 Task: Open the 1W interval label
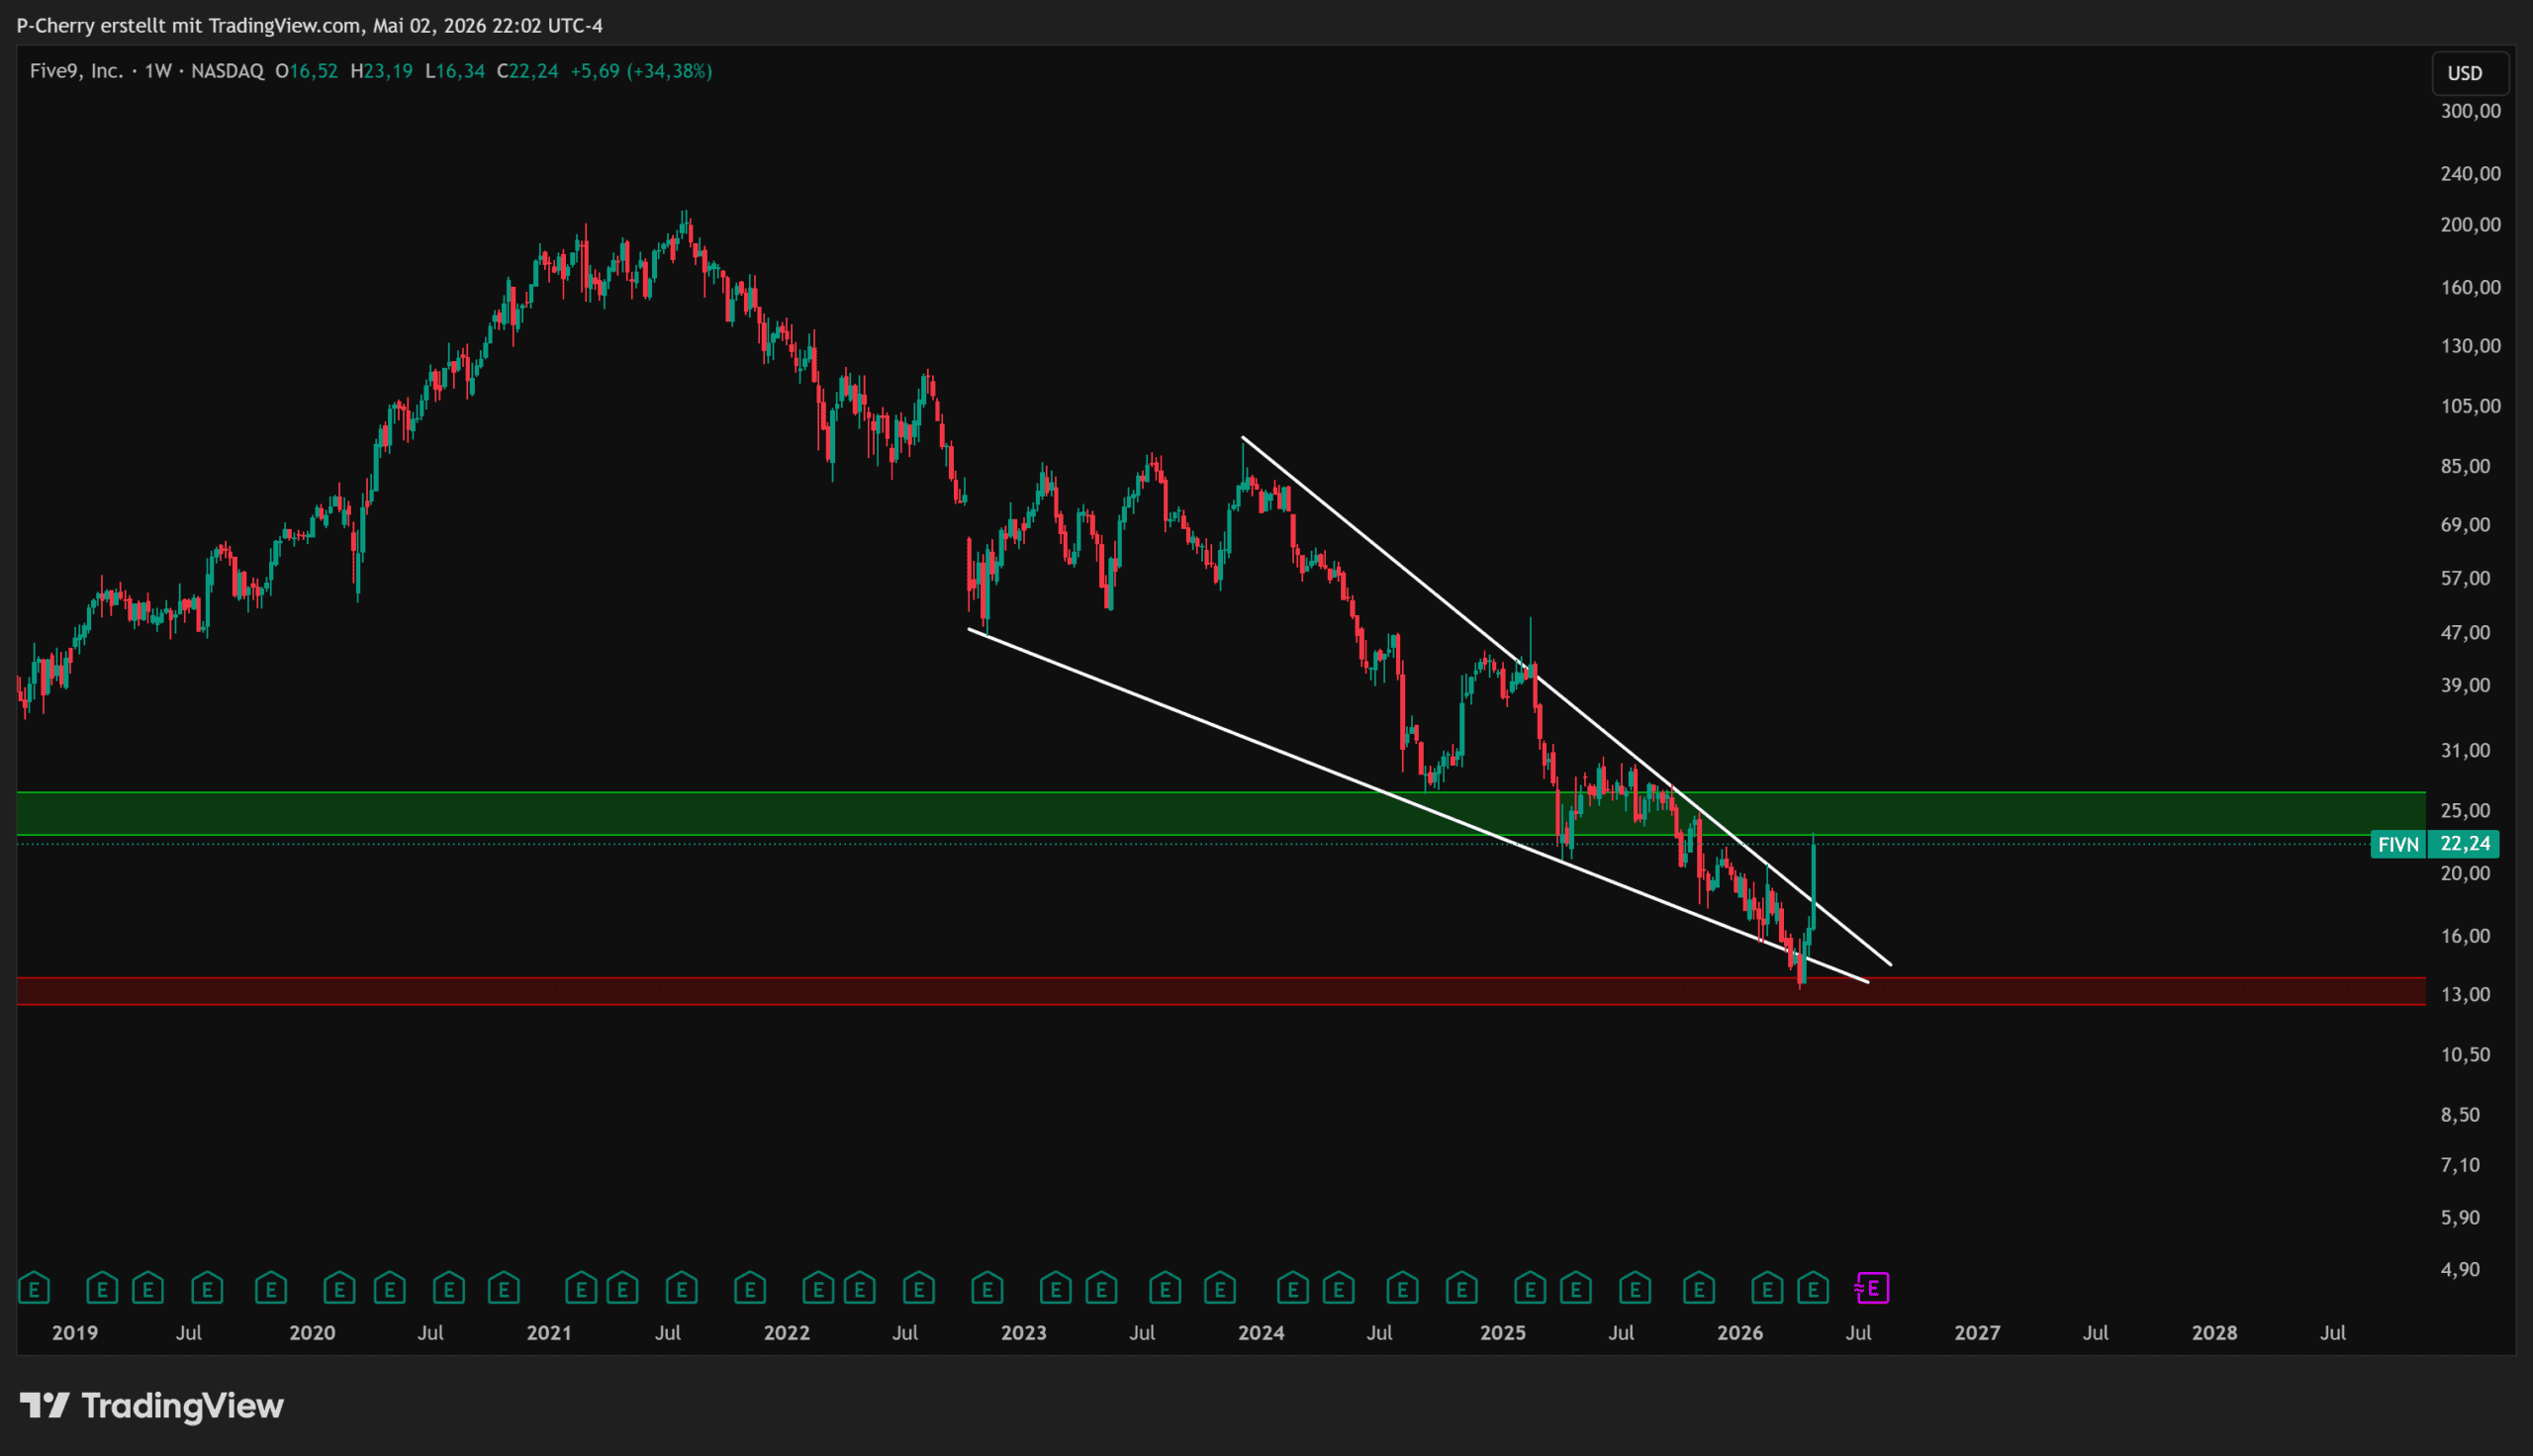coord(158,71)
